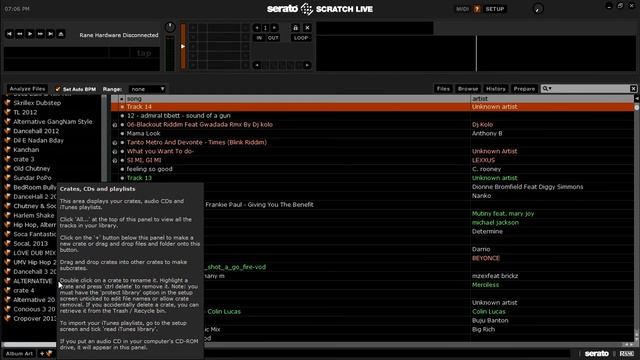Sort by the artist column header
The width and height of the screenshot is (640, 360).
(552, 98)
